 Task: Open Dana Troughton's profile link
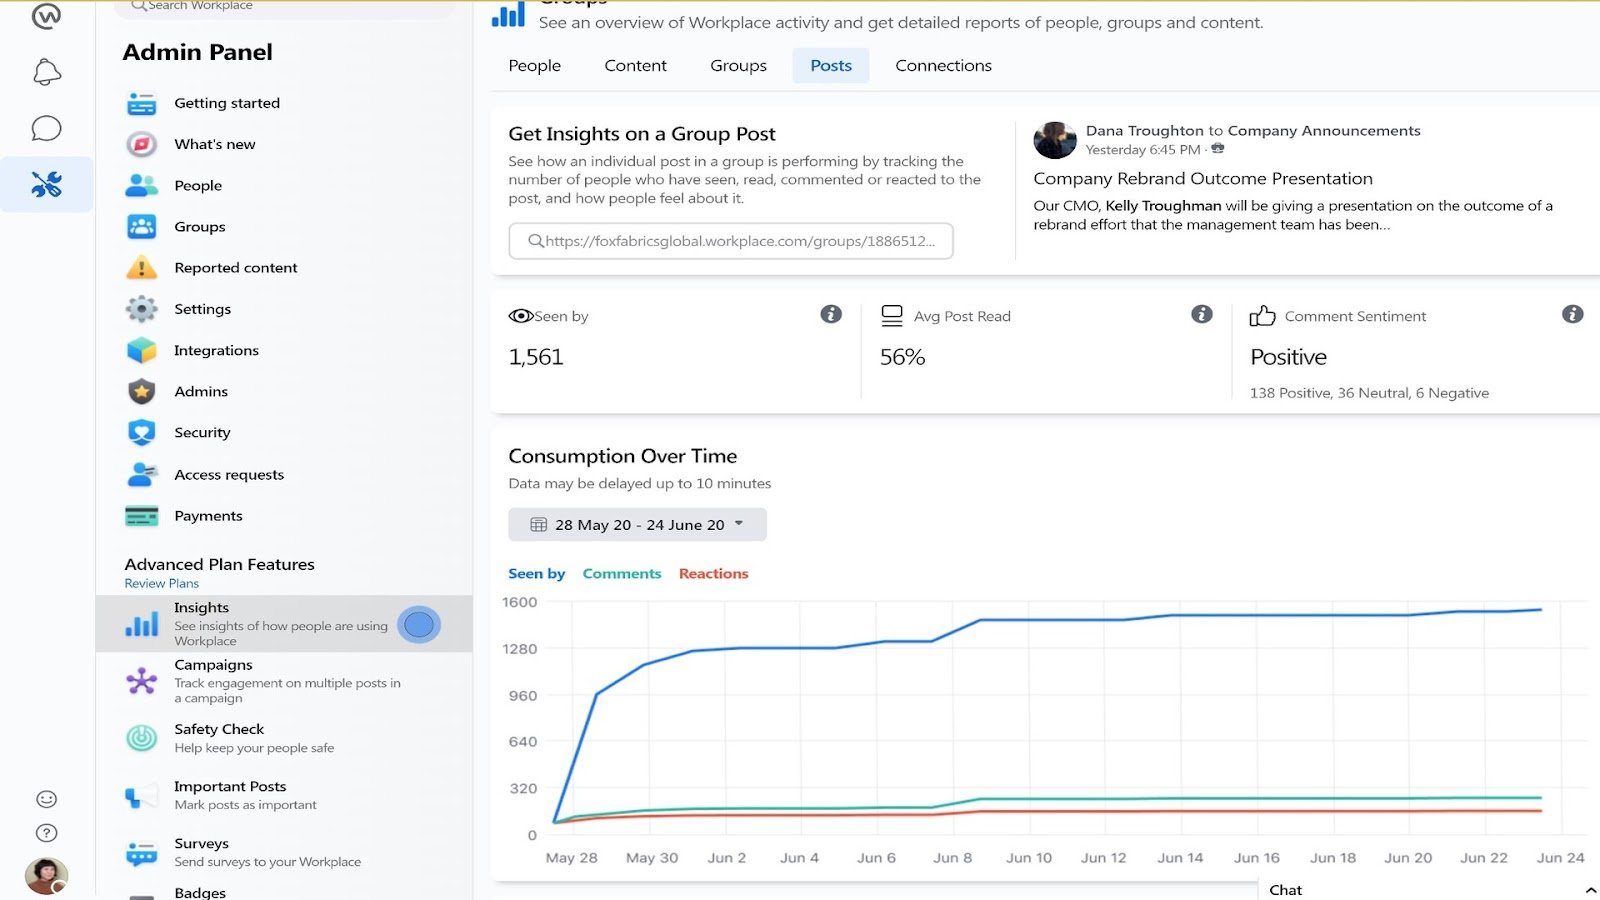tap(1145, 130)
